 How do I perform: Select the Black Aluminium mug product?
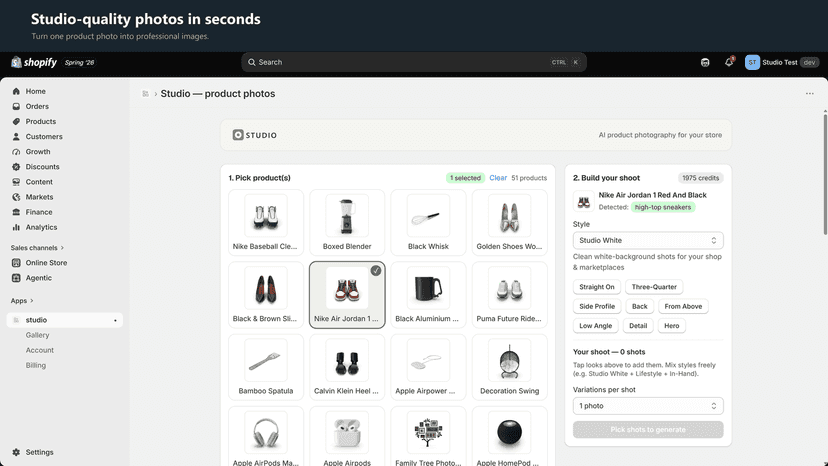coord(428,295)
